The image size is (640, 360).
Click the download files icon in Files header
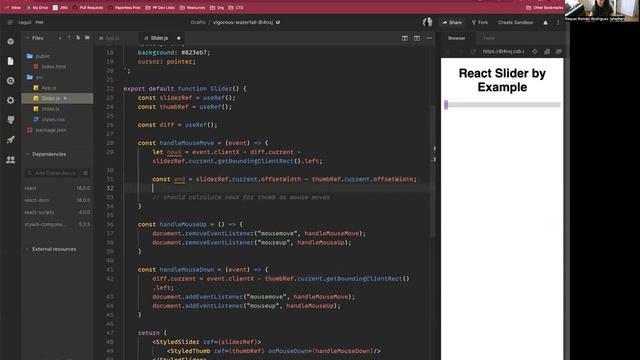60,38
